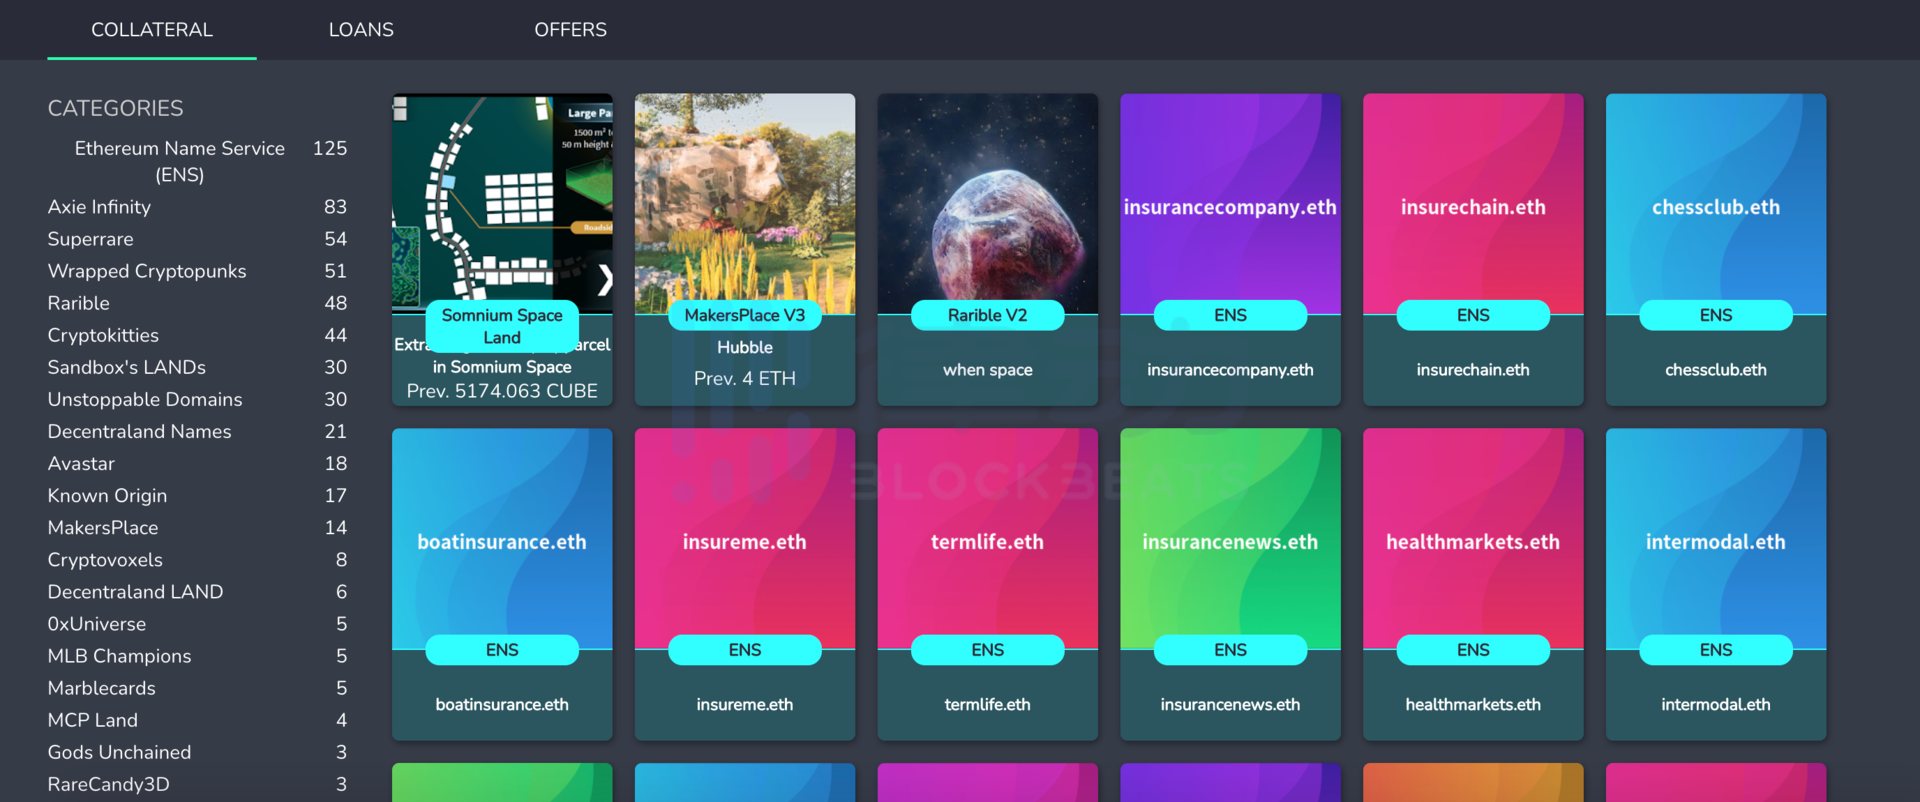Select the MLB Champions category
This screenshot has width=1920, height=802.
pyautogui.click(x=197, y=656)
